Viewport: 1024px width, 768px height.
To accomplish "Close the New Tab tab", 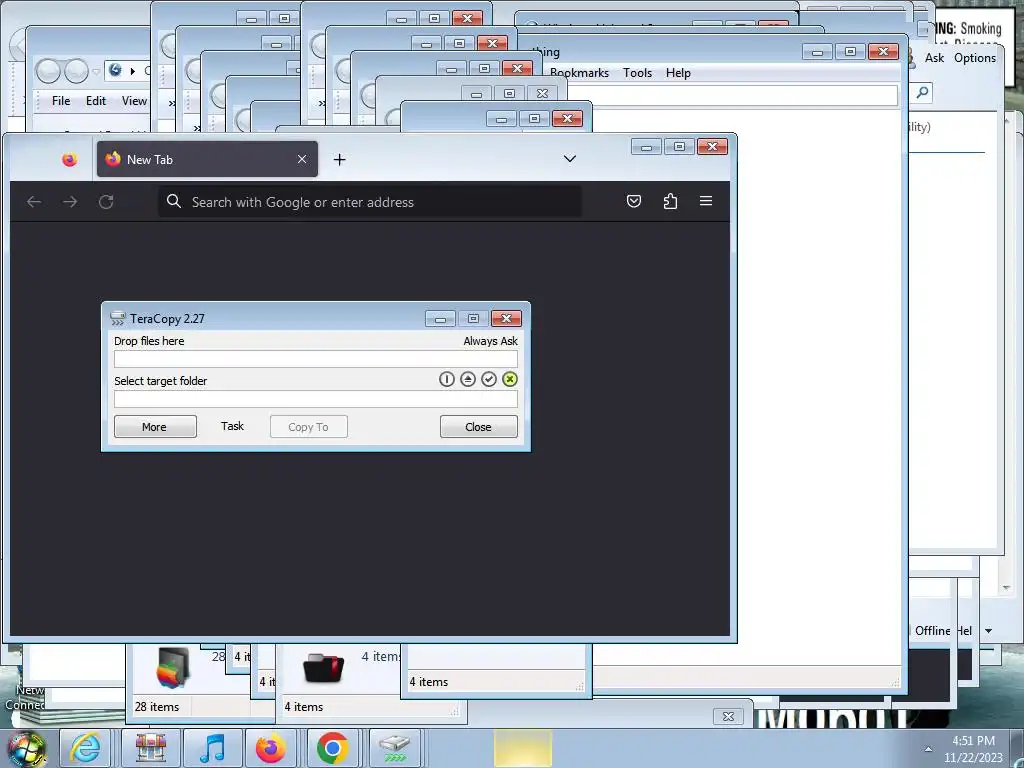I will click(x=302, y=159).
